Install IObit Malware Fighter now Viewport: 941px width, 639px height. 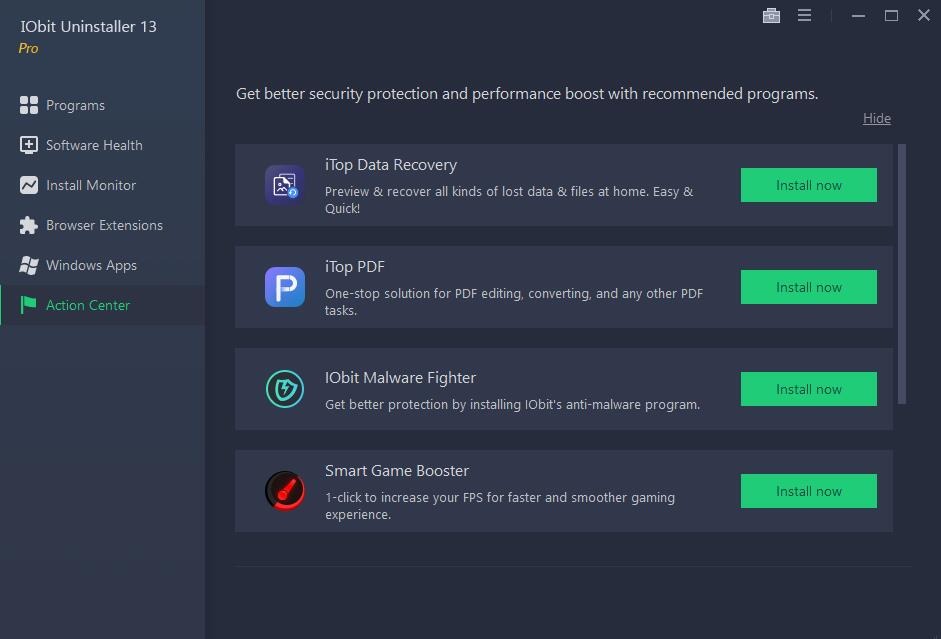click(x=808, y=389)
